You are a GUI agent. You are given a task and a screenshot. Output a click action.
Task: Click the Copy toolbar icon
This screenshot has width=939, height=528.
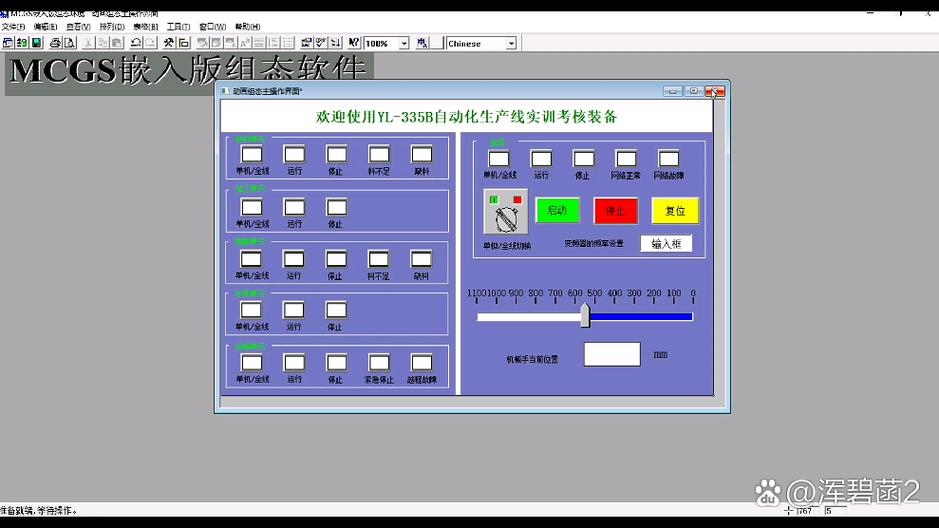pos(102,43)
